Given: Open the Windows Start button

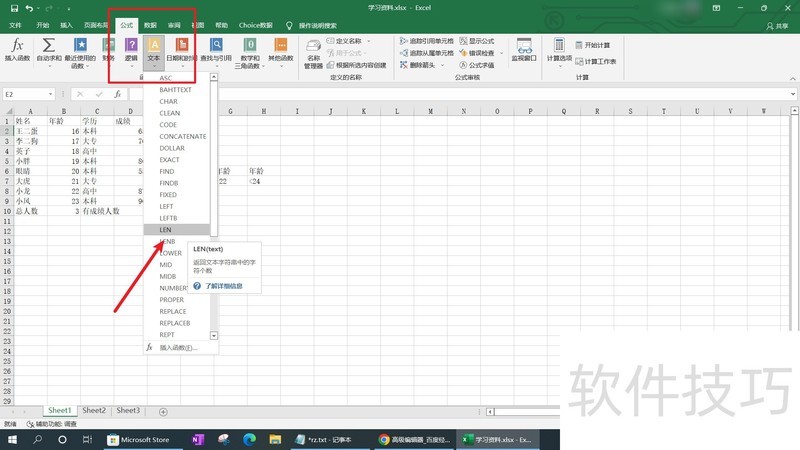Looking at the screenshot, I should [12, 439].
